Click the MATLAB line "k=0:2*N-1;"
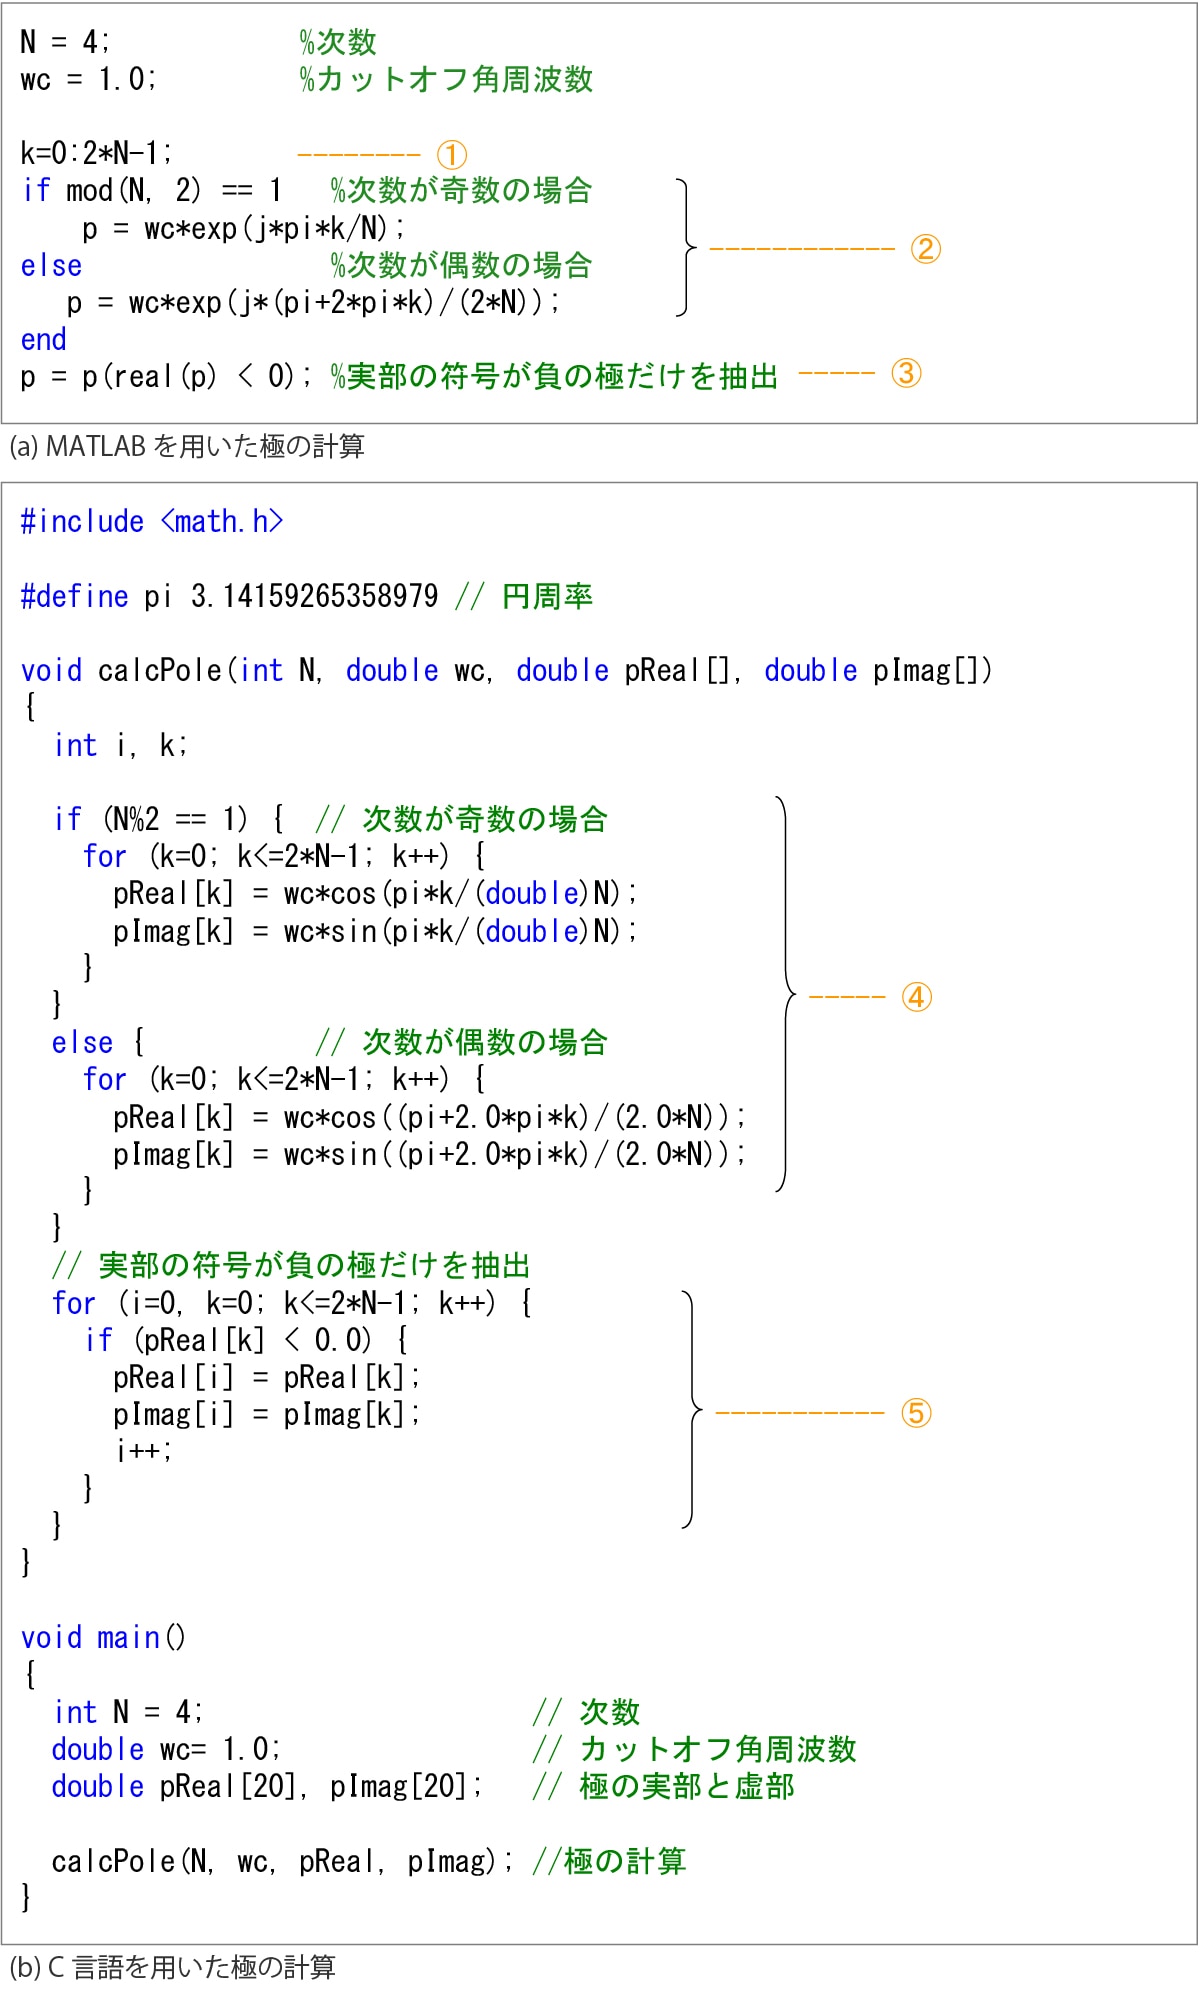Viewport: 1200px width, 1993px height. pyautogui.click(x=96, y=153)
